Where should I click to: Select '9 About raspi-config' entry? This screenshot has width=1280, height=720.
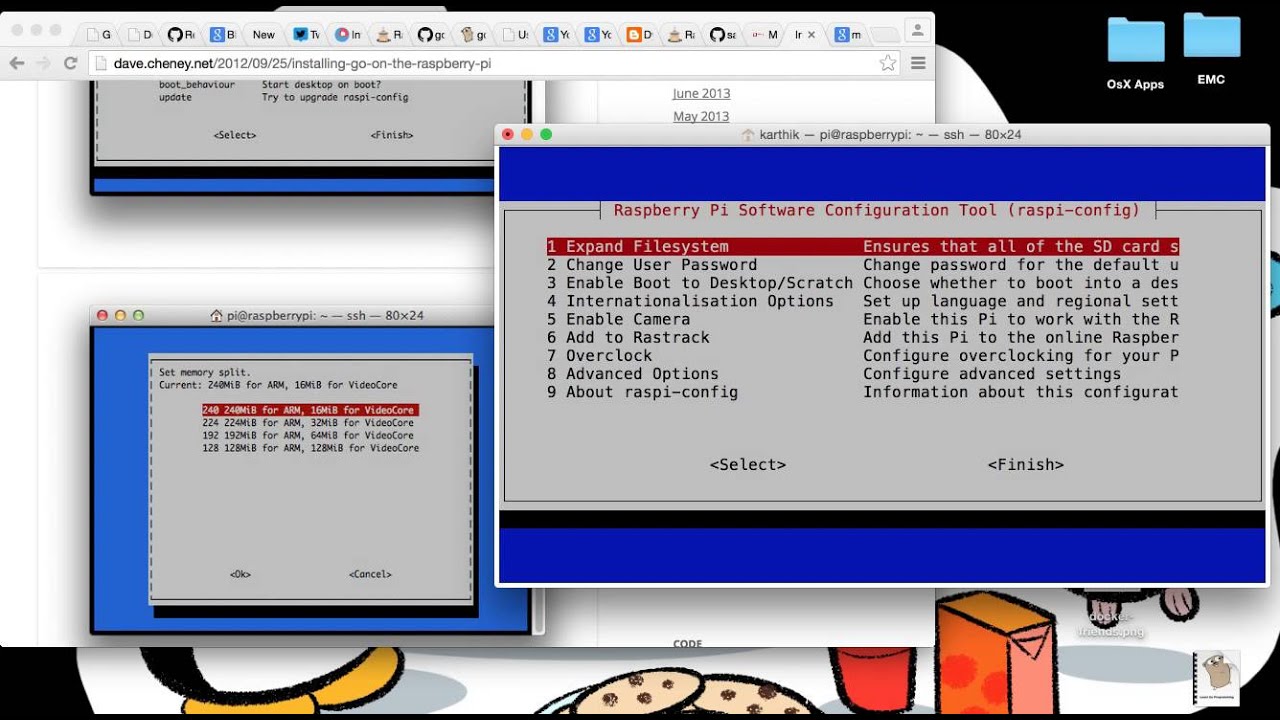click(863, 391)
